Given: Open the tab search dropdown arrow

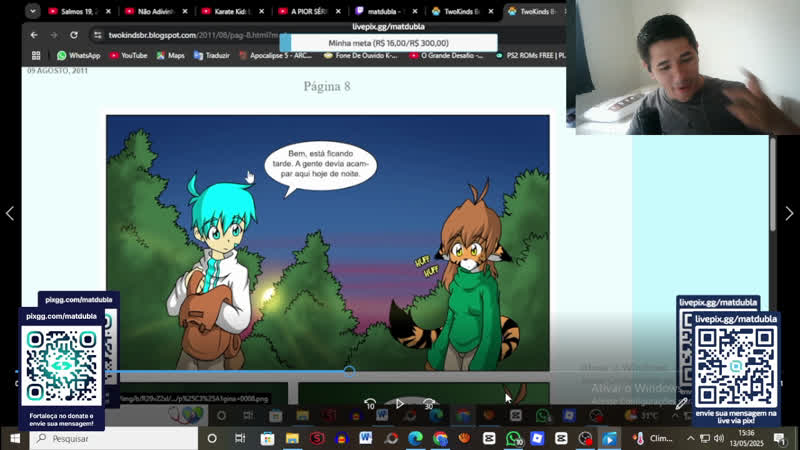Looking at the screenshot, I should click(x=33, y=11).
